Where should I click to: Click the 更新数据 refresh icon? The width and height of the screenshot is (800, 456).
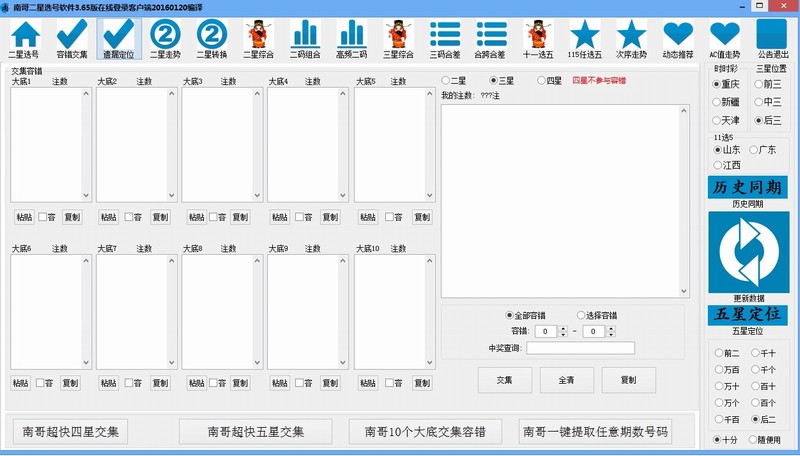coord(748,251)
